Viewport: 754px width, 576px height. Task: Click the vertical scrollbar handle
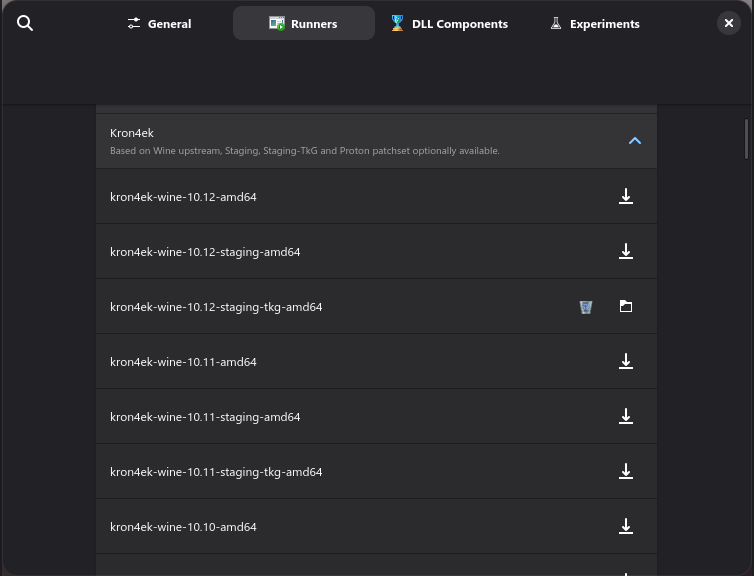[x=747, y=139]
